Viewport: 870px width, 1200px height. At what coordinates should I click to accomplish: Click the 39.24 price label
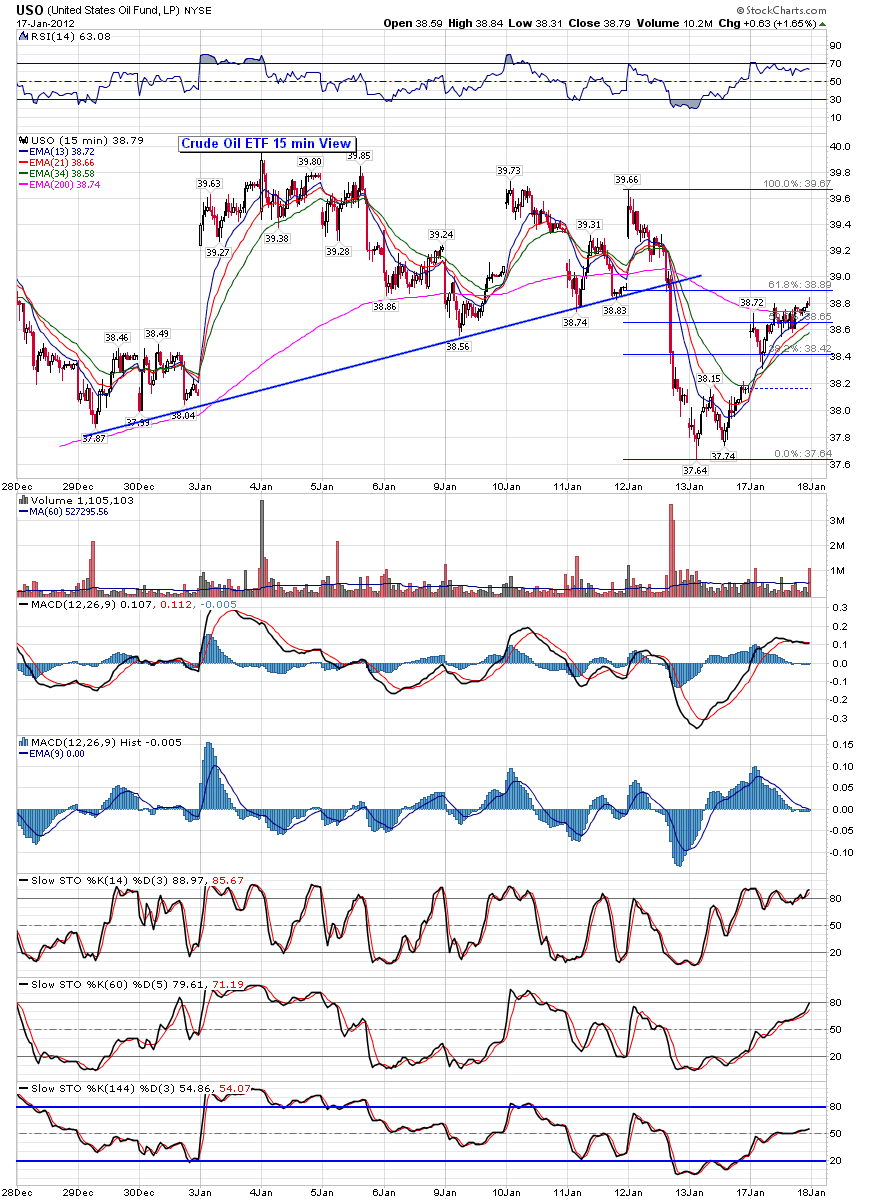(x=441, y=235)
